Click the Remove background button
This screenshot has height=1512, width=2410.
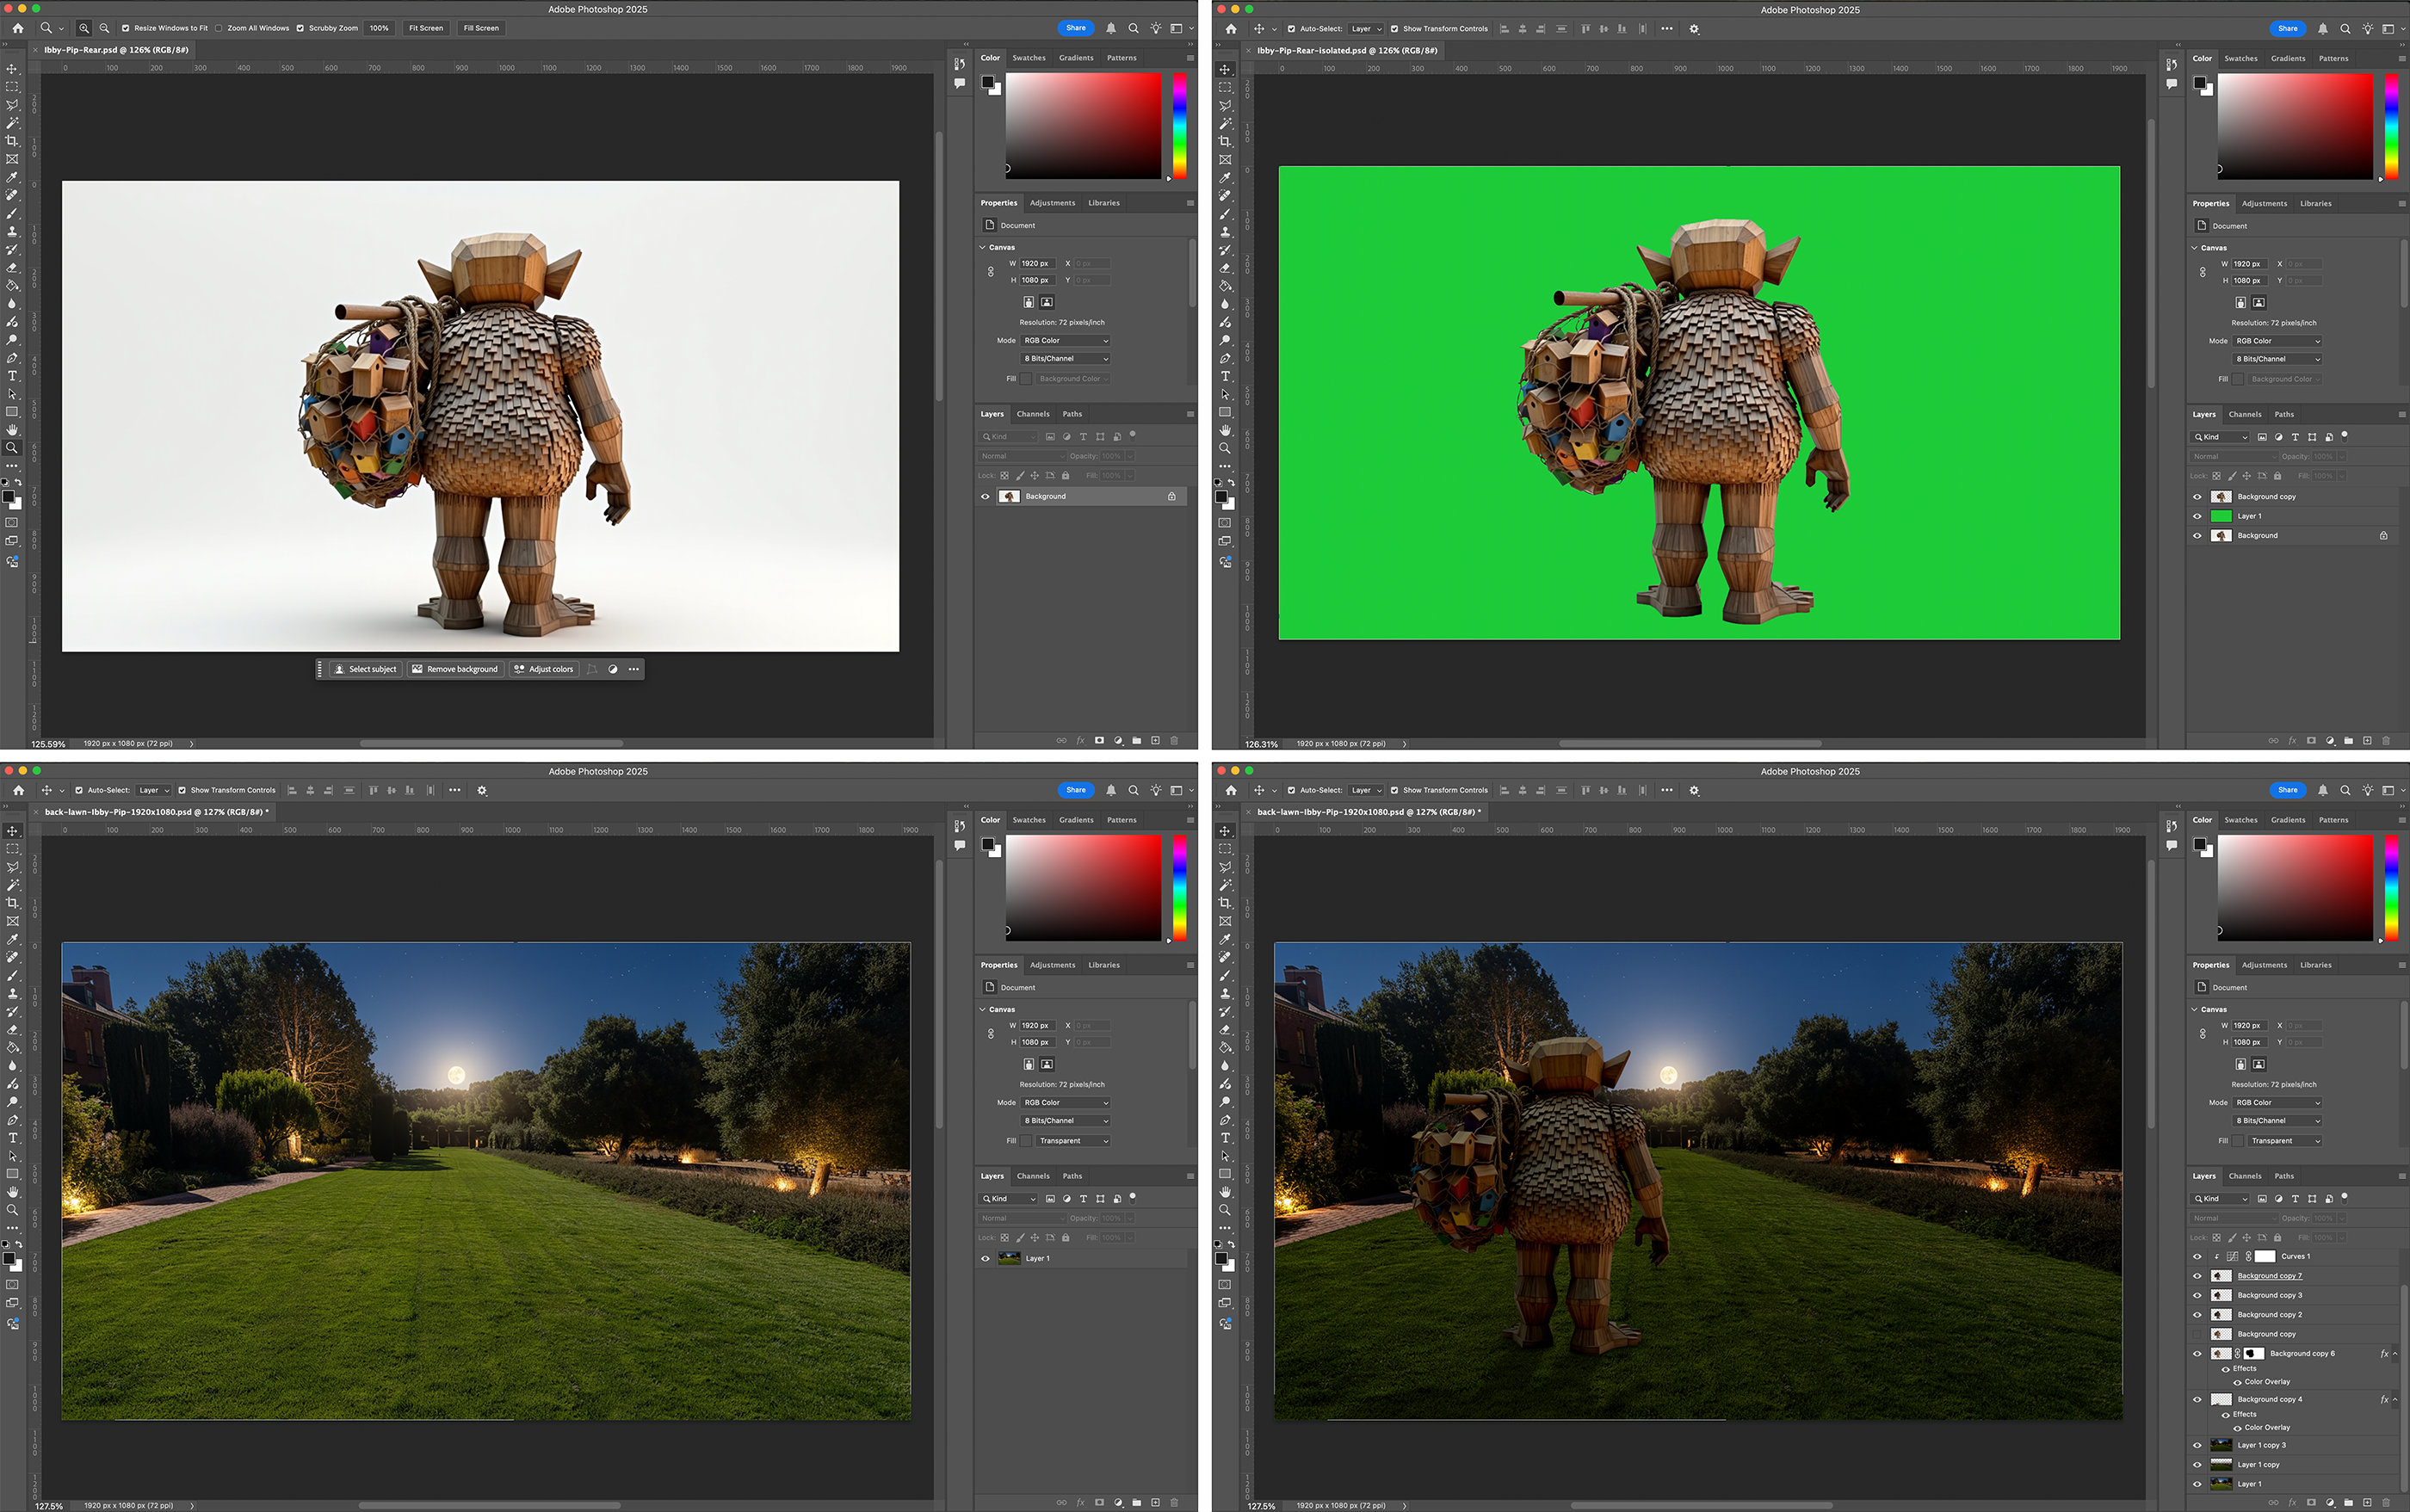click(455, 669)
